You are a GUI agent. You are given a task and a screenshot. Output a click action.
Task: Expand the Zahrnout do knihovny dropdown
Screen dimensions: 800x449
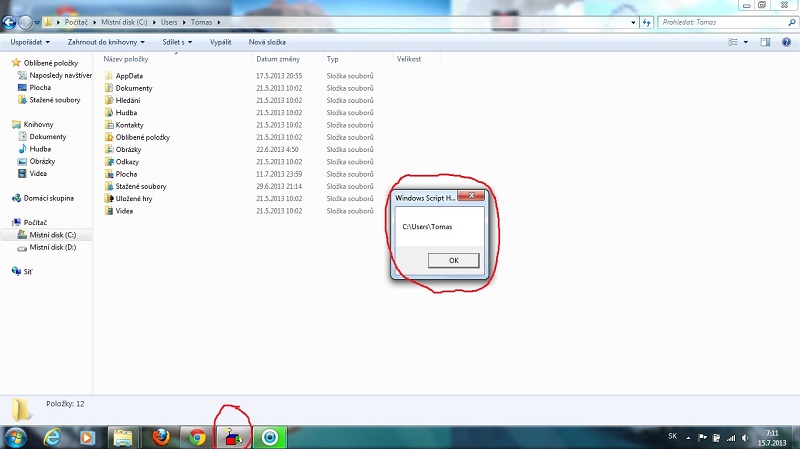point(106,42)
